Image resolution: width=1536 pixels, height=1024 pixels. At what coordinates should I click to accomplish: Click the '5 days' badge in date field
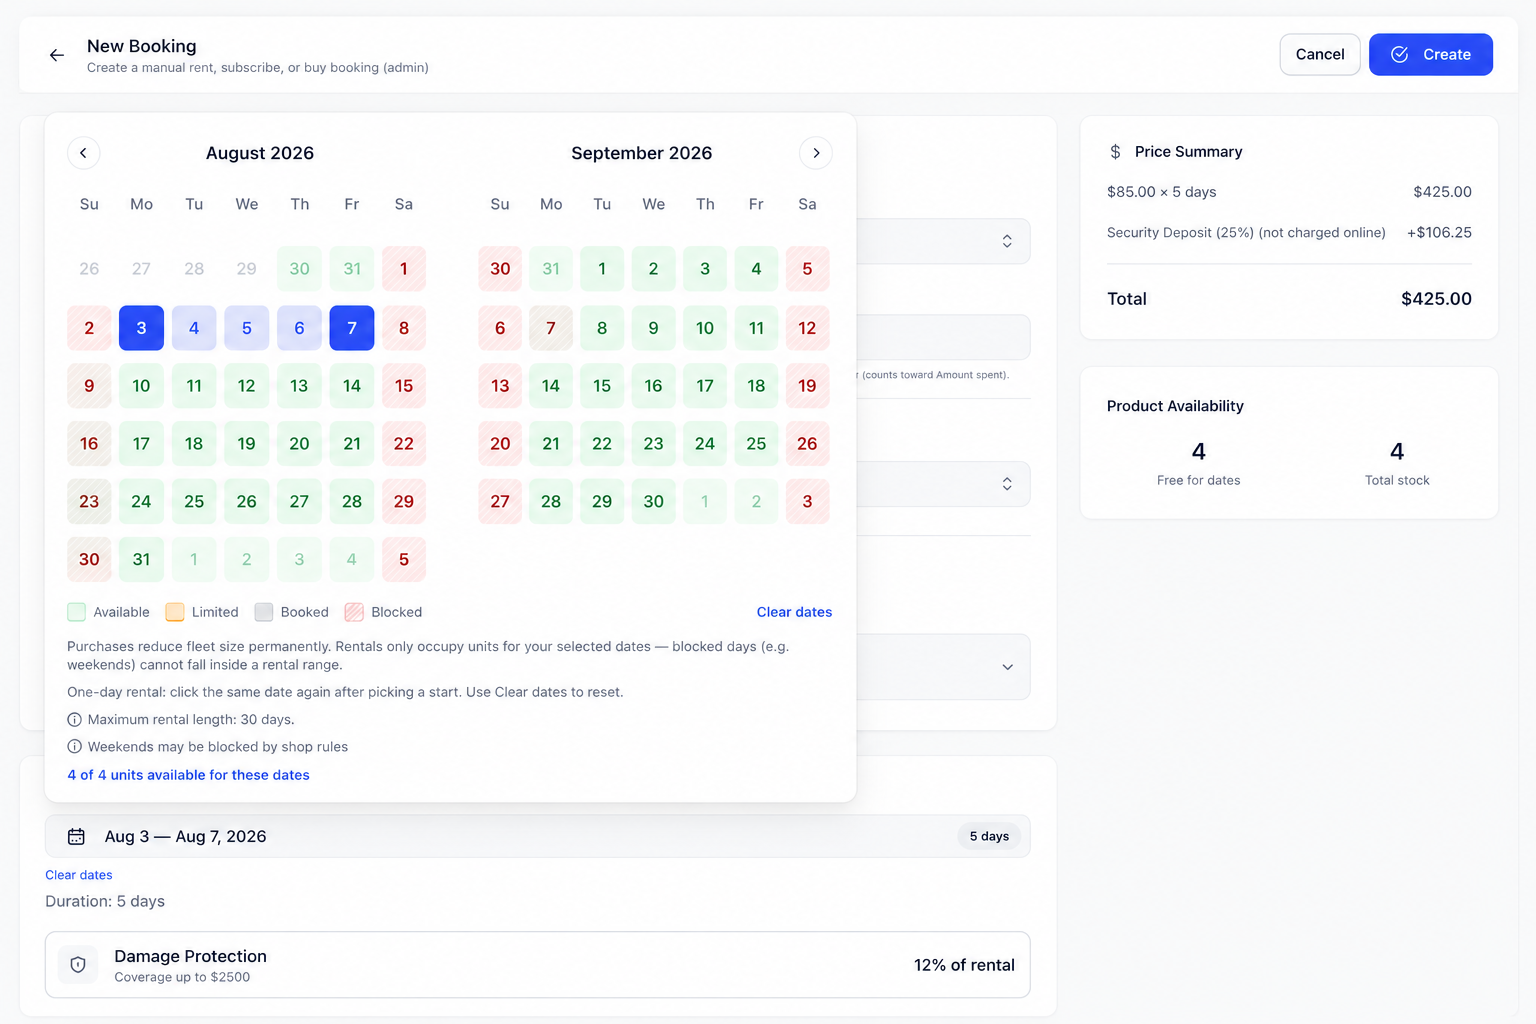[989, 837]
